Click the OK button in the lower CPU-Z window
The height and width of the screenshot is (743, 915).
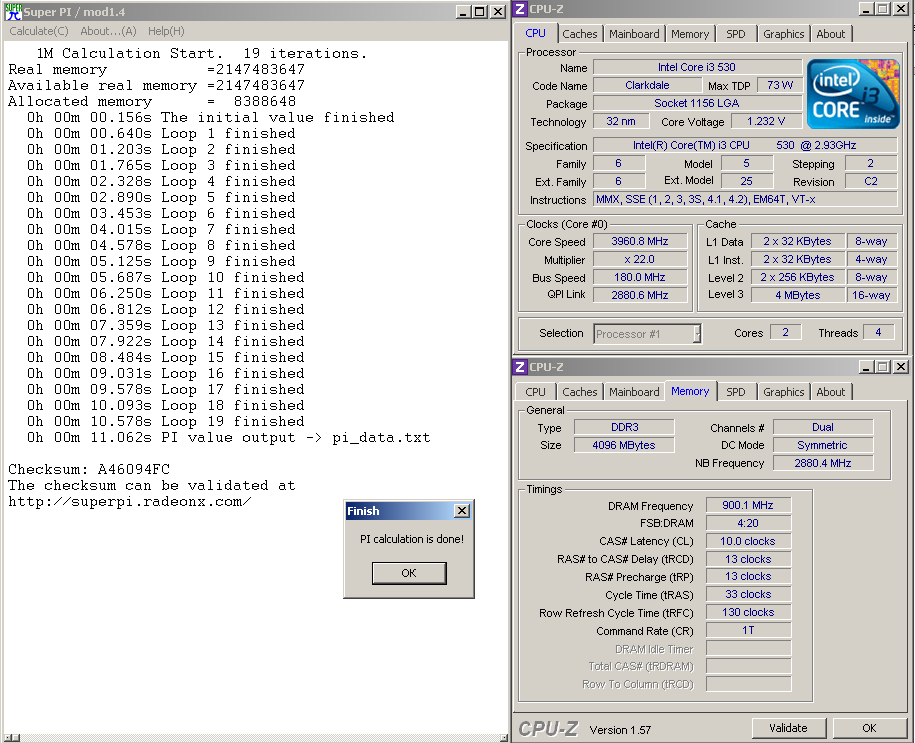click(869, 728)
